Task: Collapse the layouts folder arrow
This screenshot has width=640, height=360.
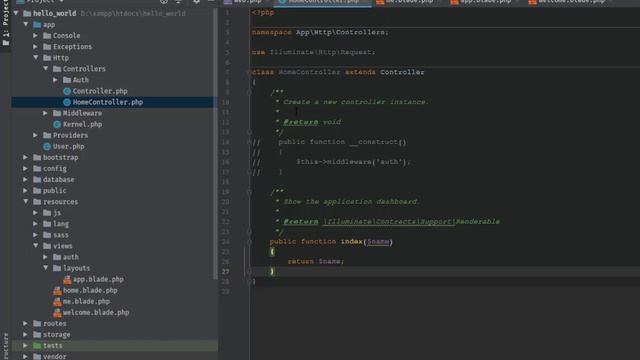Action: 46,268
